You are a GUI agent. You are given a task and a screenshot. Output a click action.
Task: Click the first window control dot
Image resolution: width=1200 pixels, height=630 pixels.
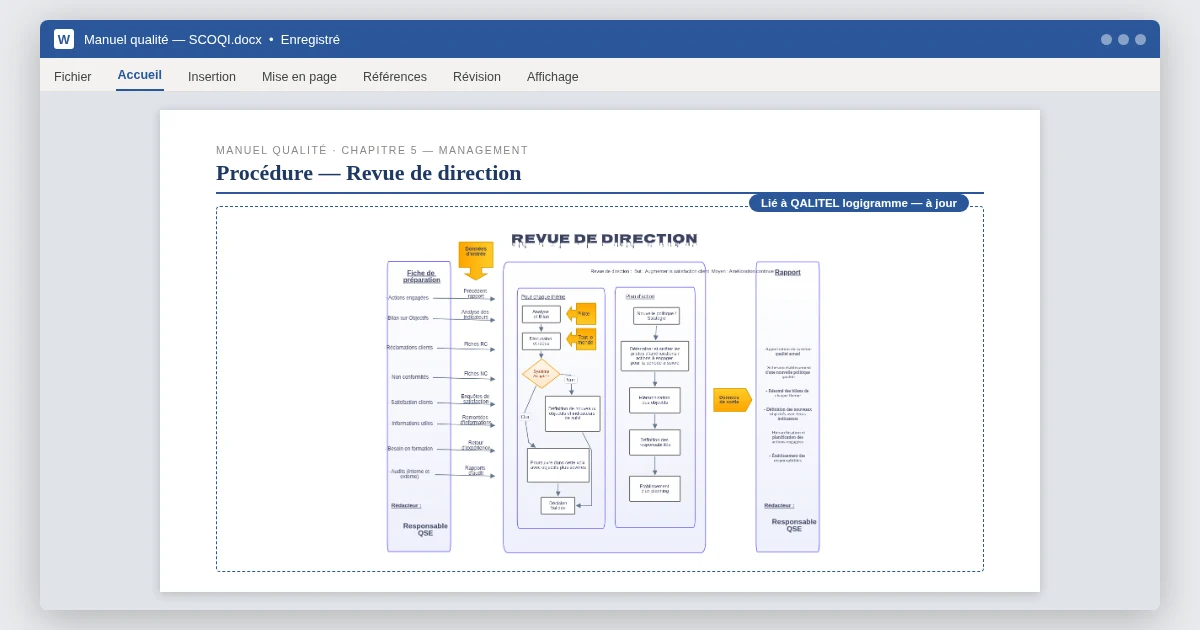[x=1106, y=39]
